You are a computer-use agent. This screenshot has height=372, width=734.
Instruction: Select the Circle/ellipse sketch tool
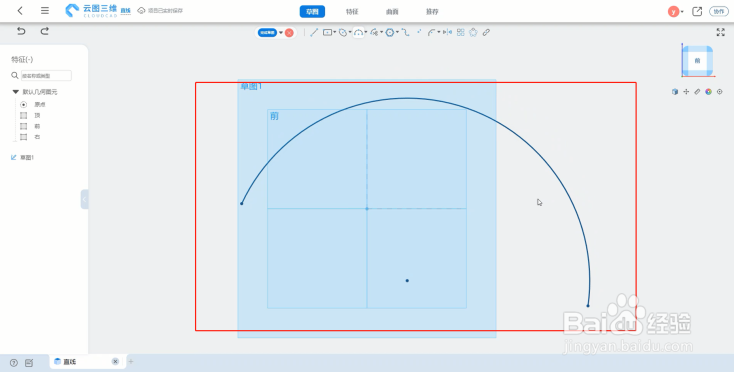coord(343,32)
